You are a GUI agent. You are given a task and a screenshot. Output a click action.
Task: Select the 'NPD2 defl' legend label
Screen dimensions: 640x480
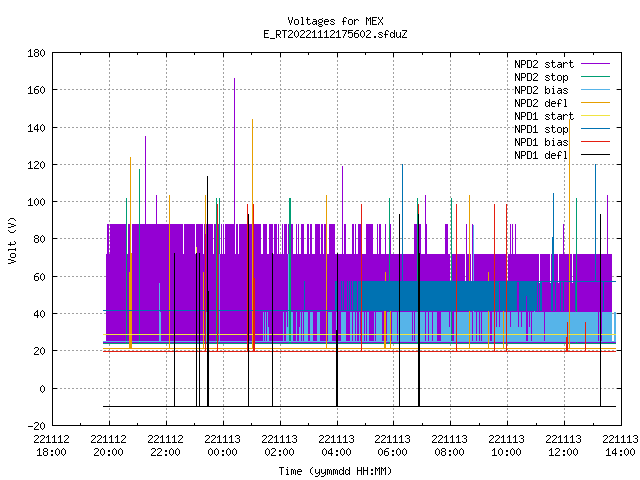541,103
